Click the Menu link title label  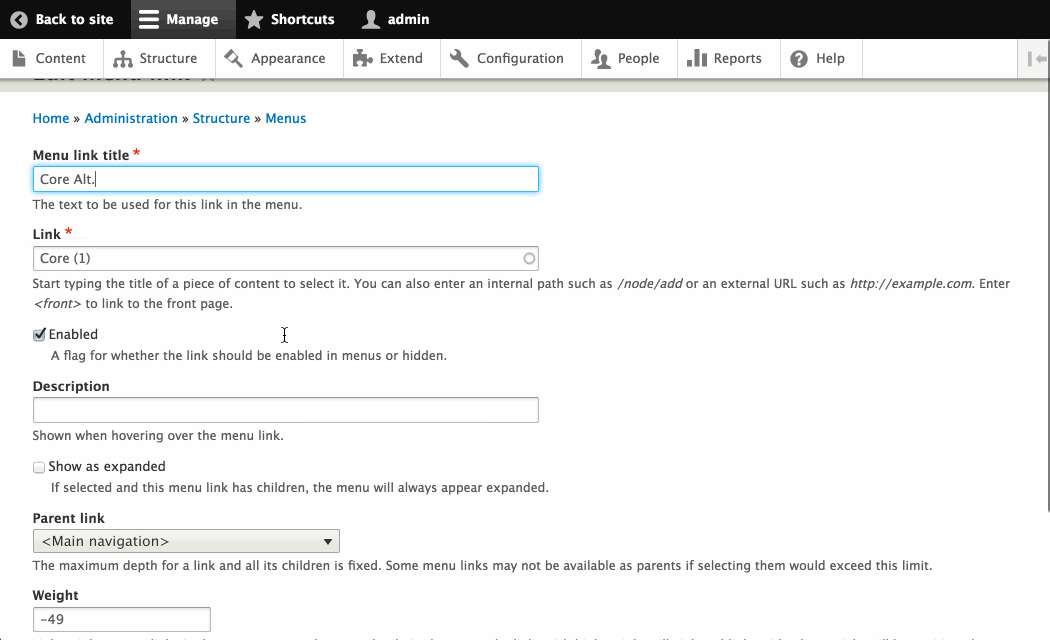coord(81,155)
